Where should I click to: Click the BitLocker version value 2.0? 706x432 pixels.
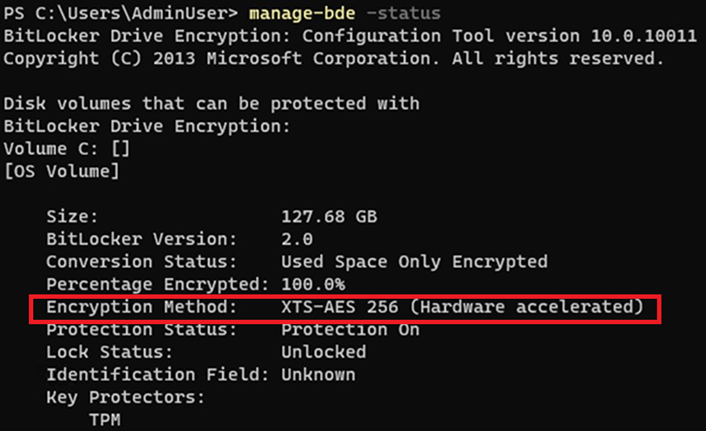tap(297, 238)
